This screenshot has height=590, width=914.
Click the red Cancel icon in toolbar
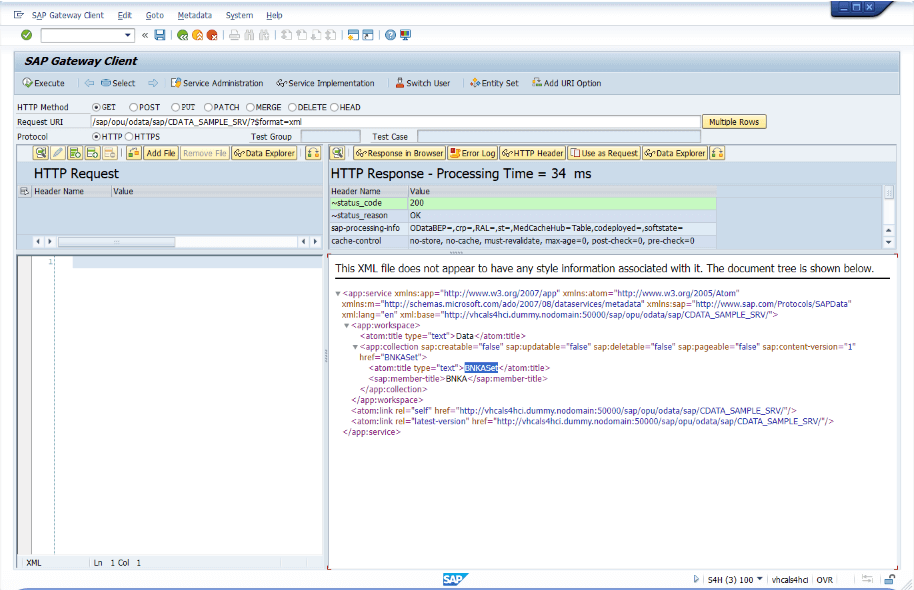tap(212, 35)
